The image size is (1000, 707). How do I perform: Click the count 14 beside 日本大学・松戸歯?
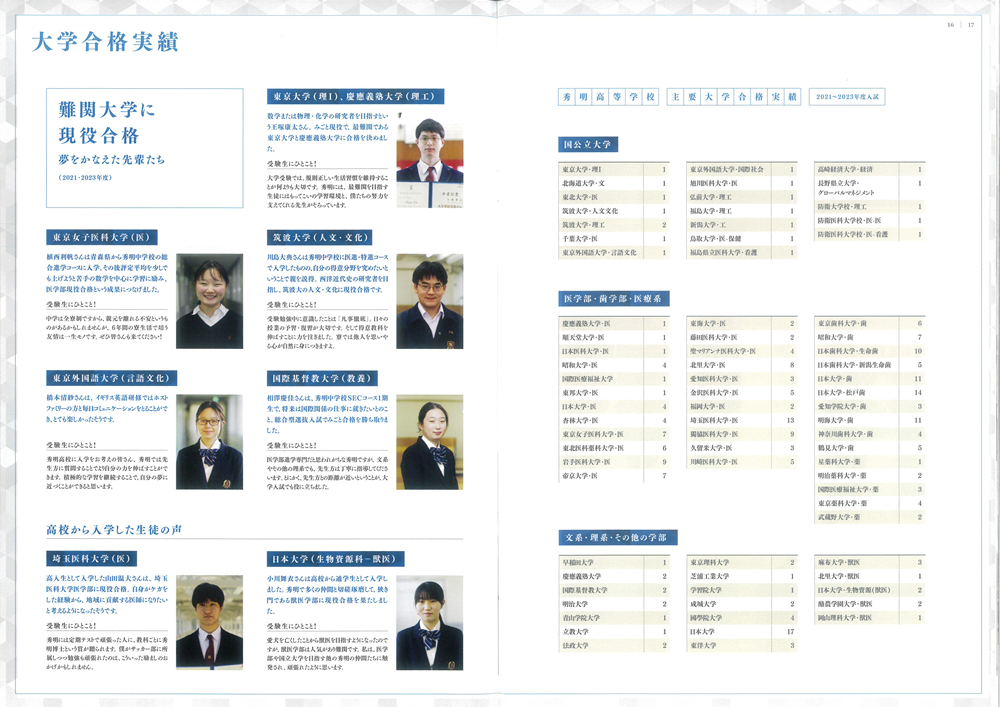click(918, 393)
